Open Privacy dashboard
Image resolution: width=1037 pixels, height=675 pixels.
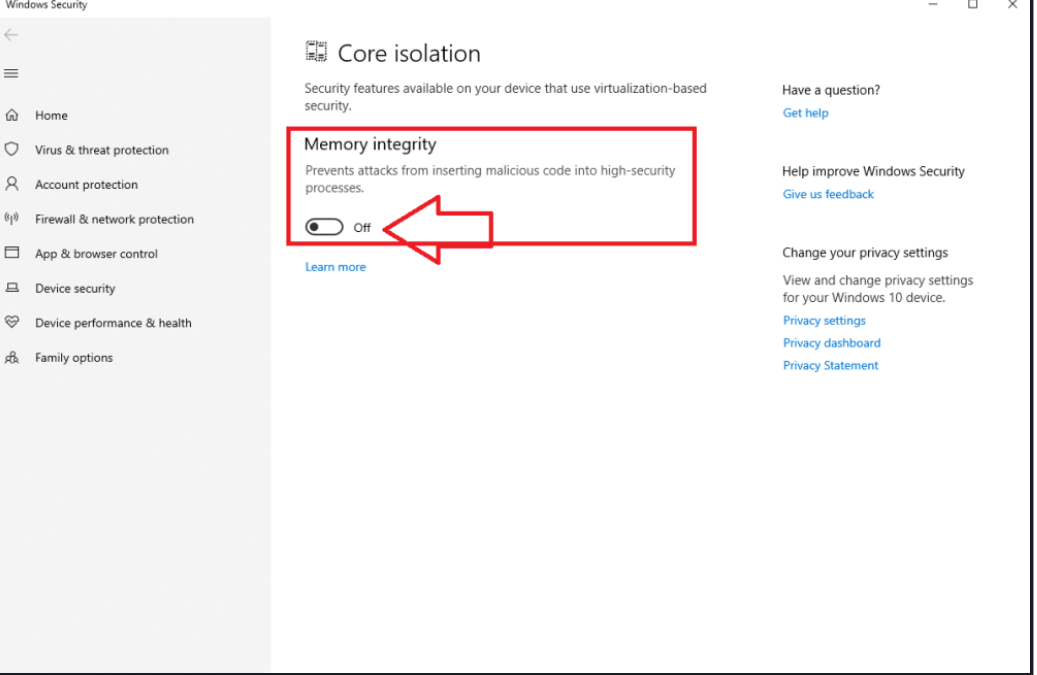coord(831,342)
